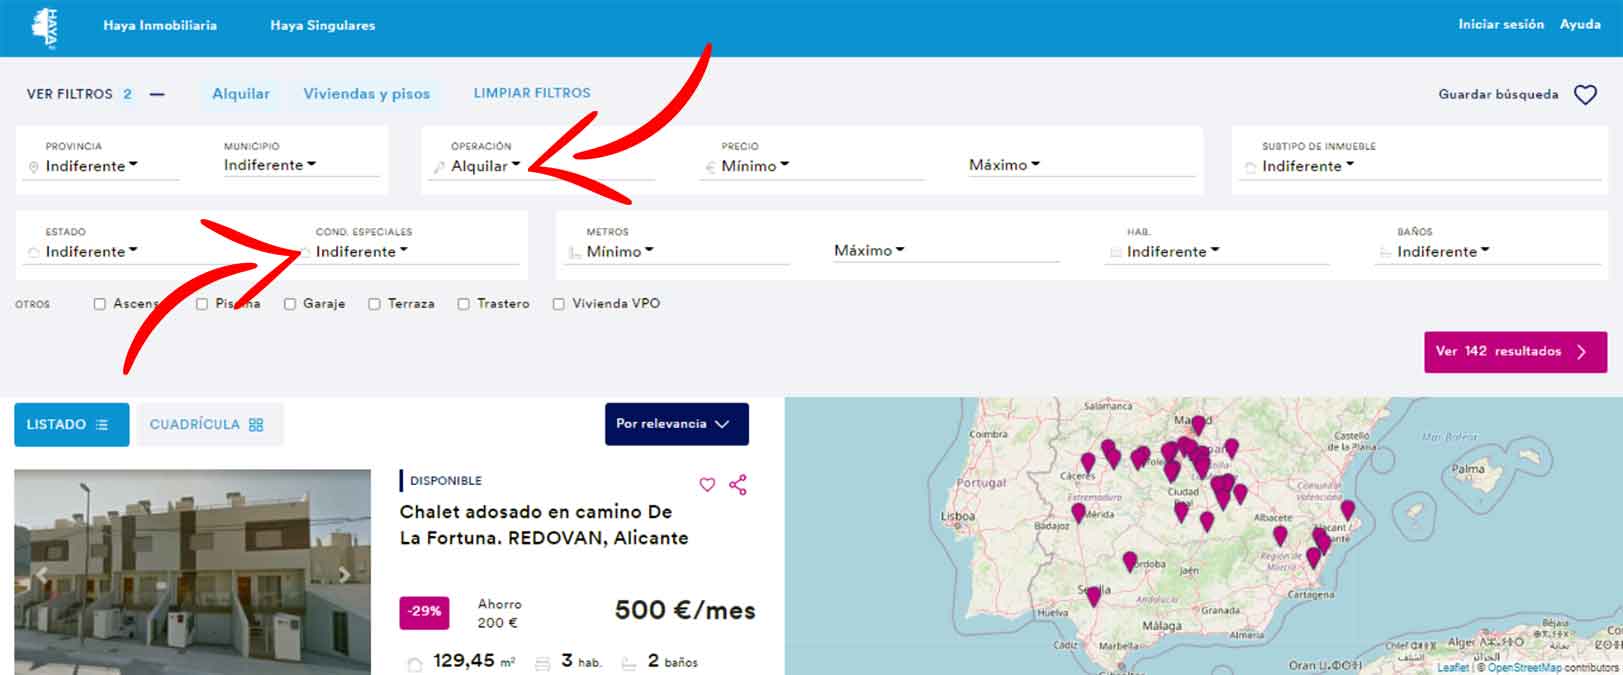Viewport: 1623px width, 675px height.
Task: Check the Vivienda VPO option
Action: 559,304
